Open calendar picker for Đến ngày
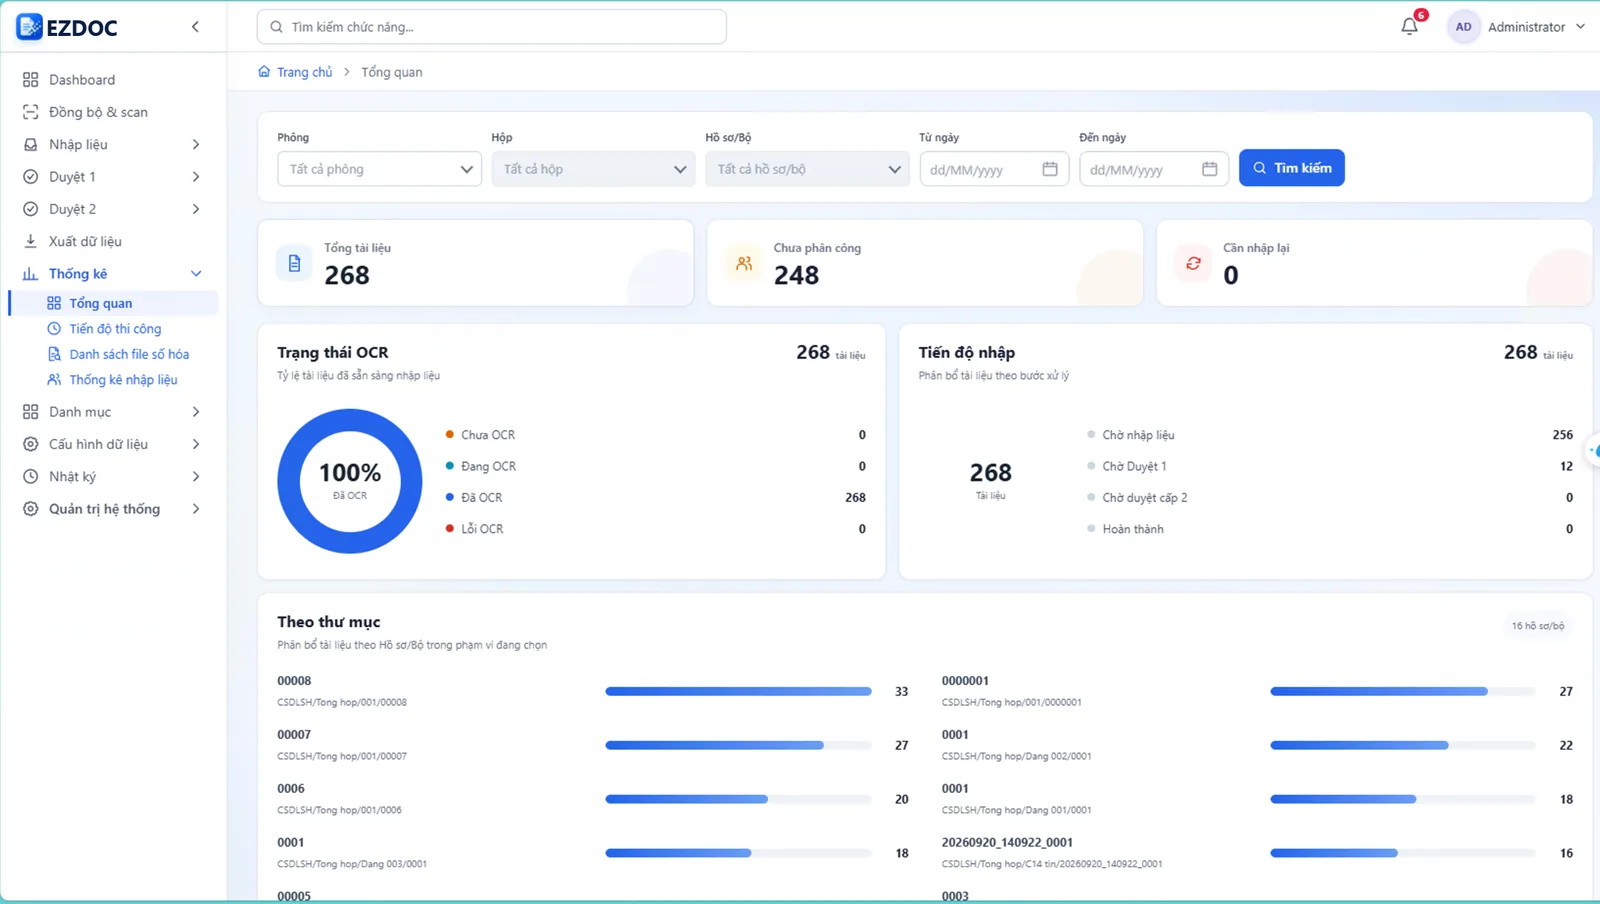 point(1210,169)
